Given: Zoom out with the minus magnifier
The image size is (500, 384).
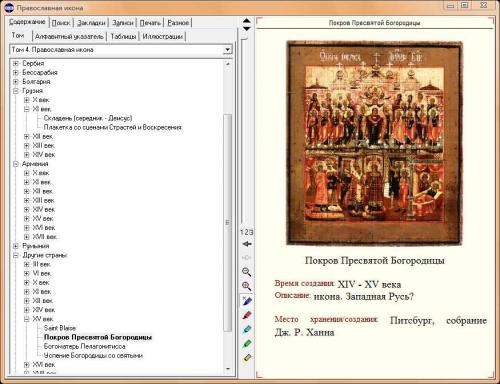Looking at the screenshot, I should 247,272.
